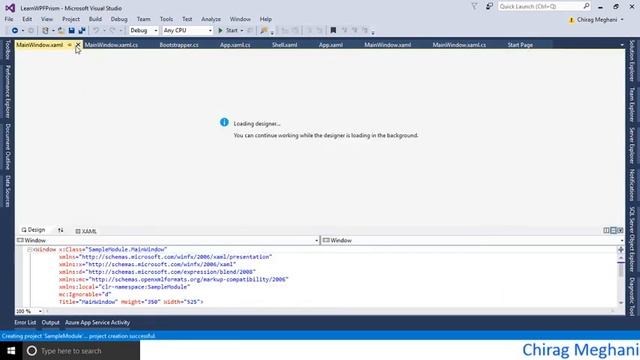
Task: Open the Team menu
Action: [143, 19]
